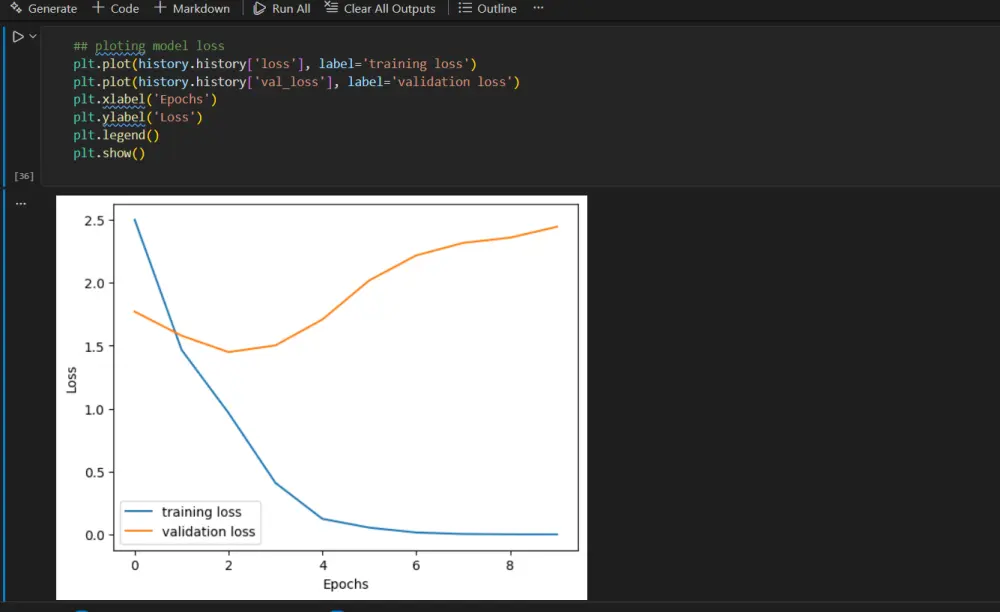Open the notebook Outline

[488, 8]
